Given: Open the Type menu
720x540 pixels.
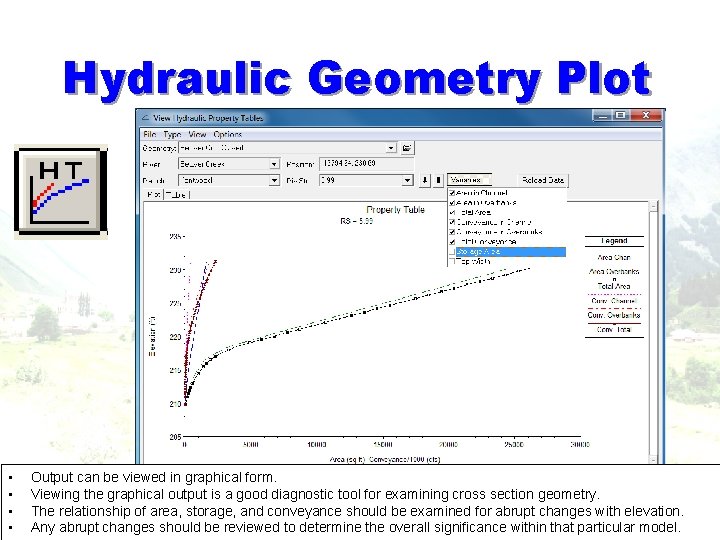Looking at the screenshot, I should 172,134.
